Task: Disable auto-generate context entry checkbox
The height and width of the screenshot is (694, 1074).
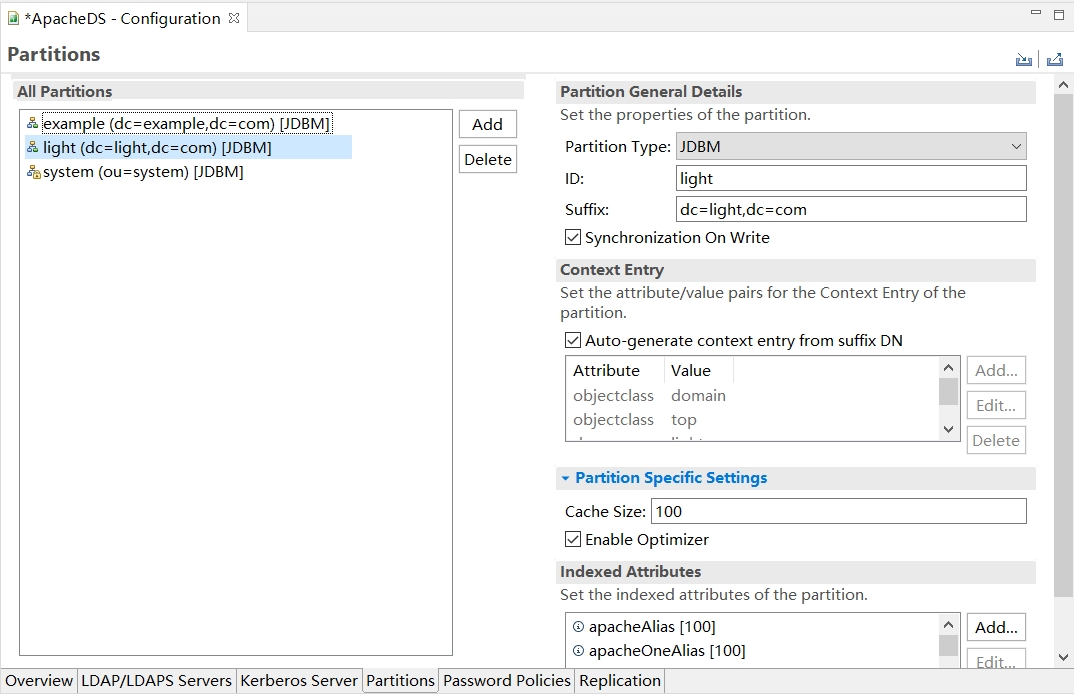Action: coord(573,341)
